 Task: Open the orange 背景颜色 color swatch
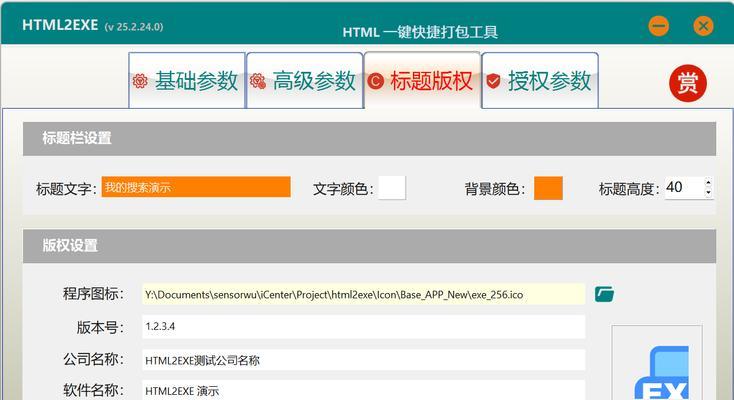548,188
